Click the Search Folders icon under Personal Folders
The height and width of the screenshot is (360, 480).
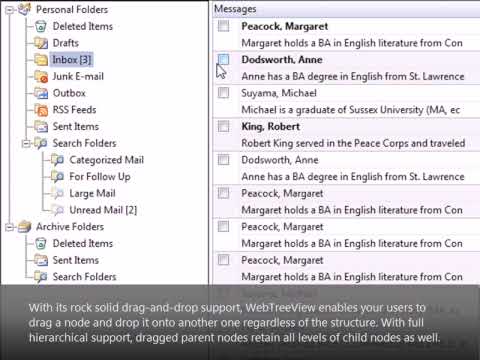pyautogui.click(x=41, y=143)
